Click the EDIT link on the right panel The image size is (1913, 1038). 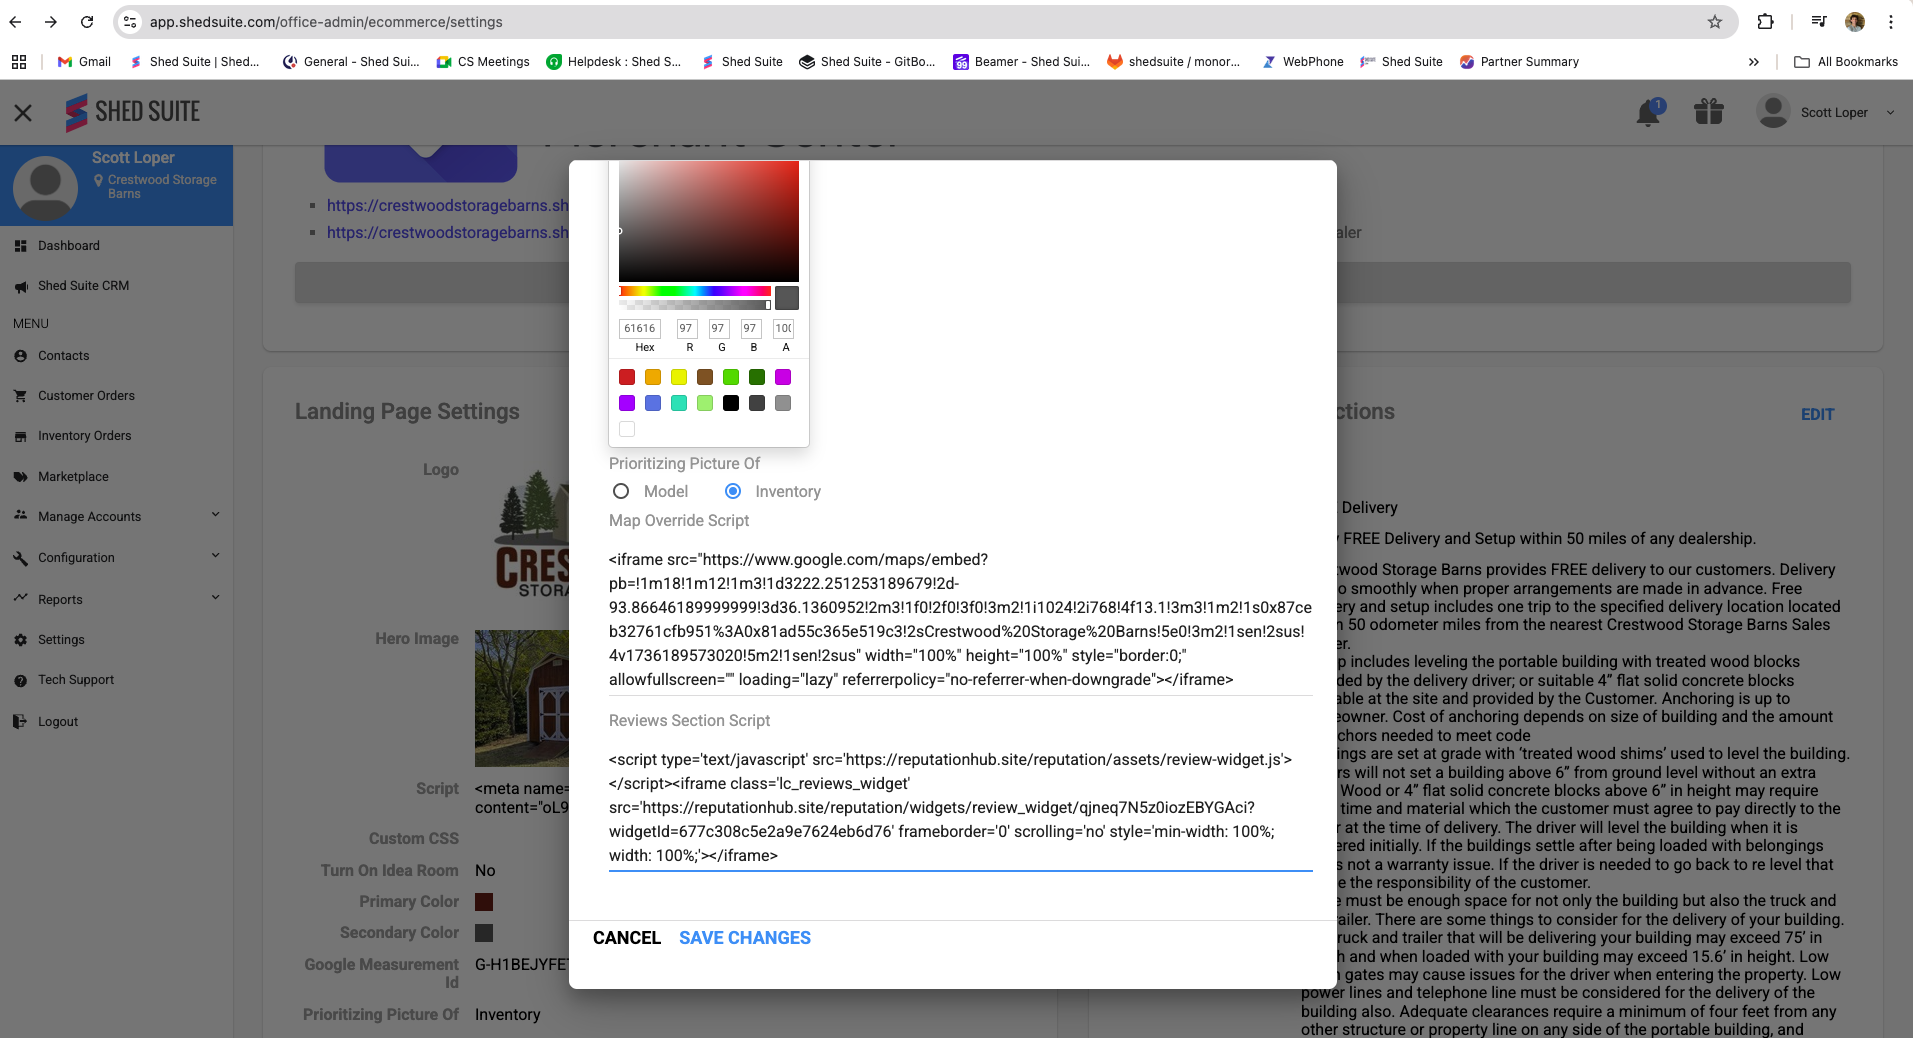1818,414
